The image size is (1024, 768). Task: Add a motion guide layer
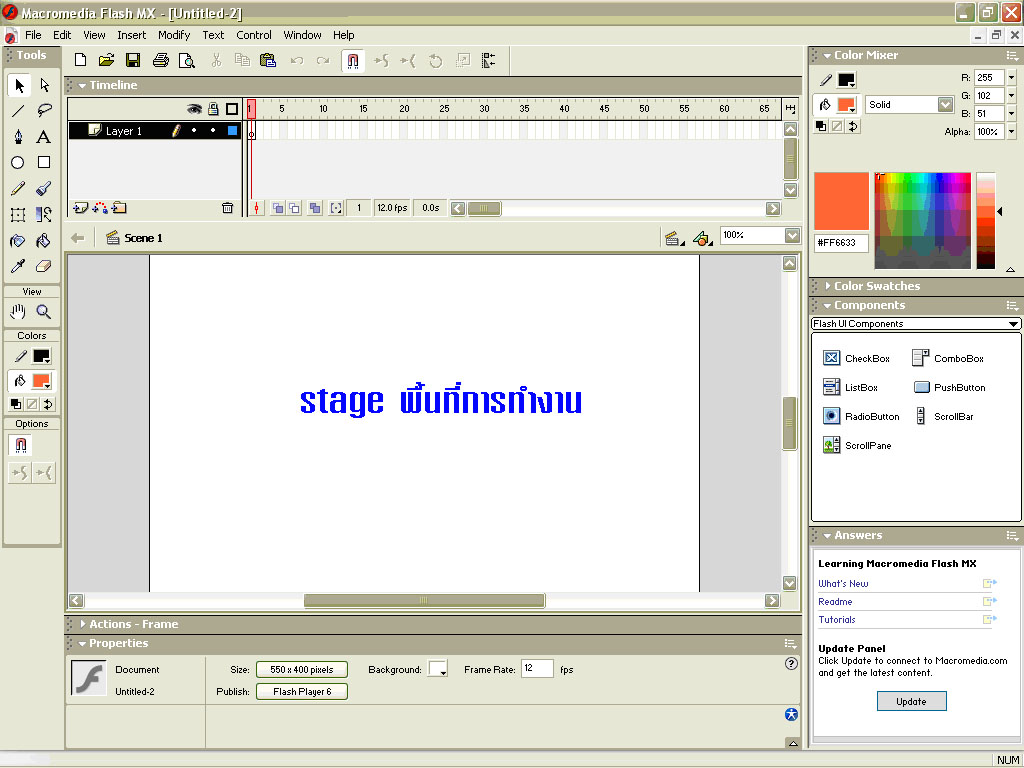[100, 208]
